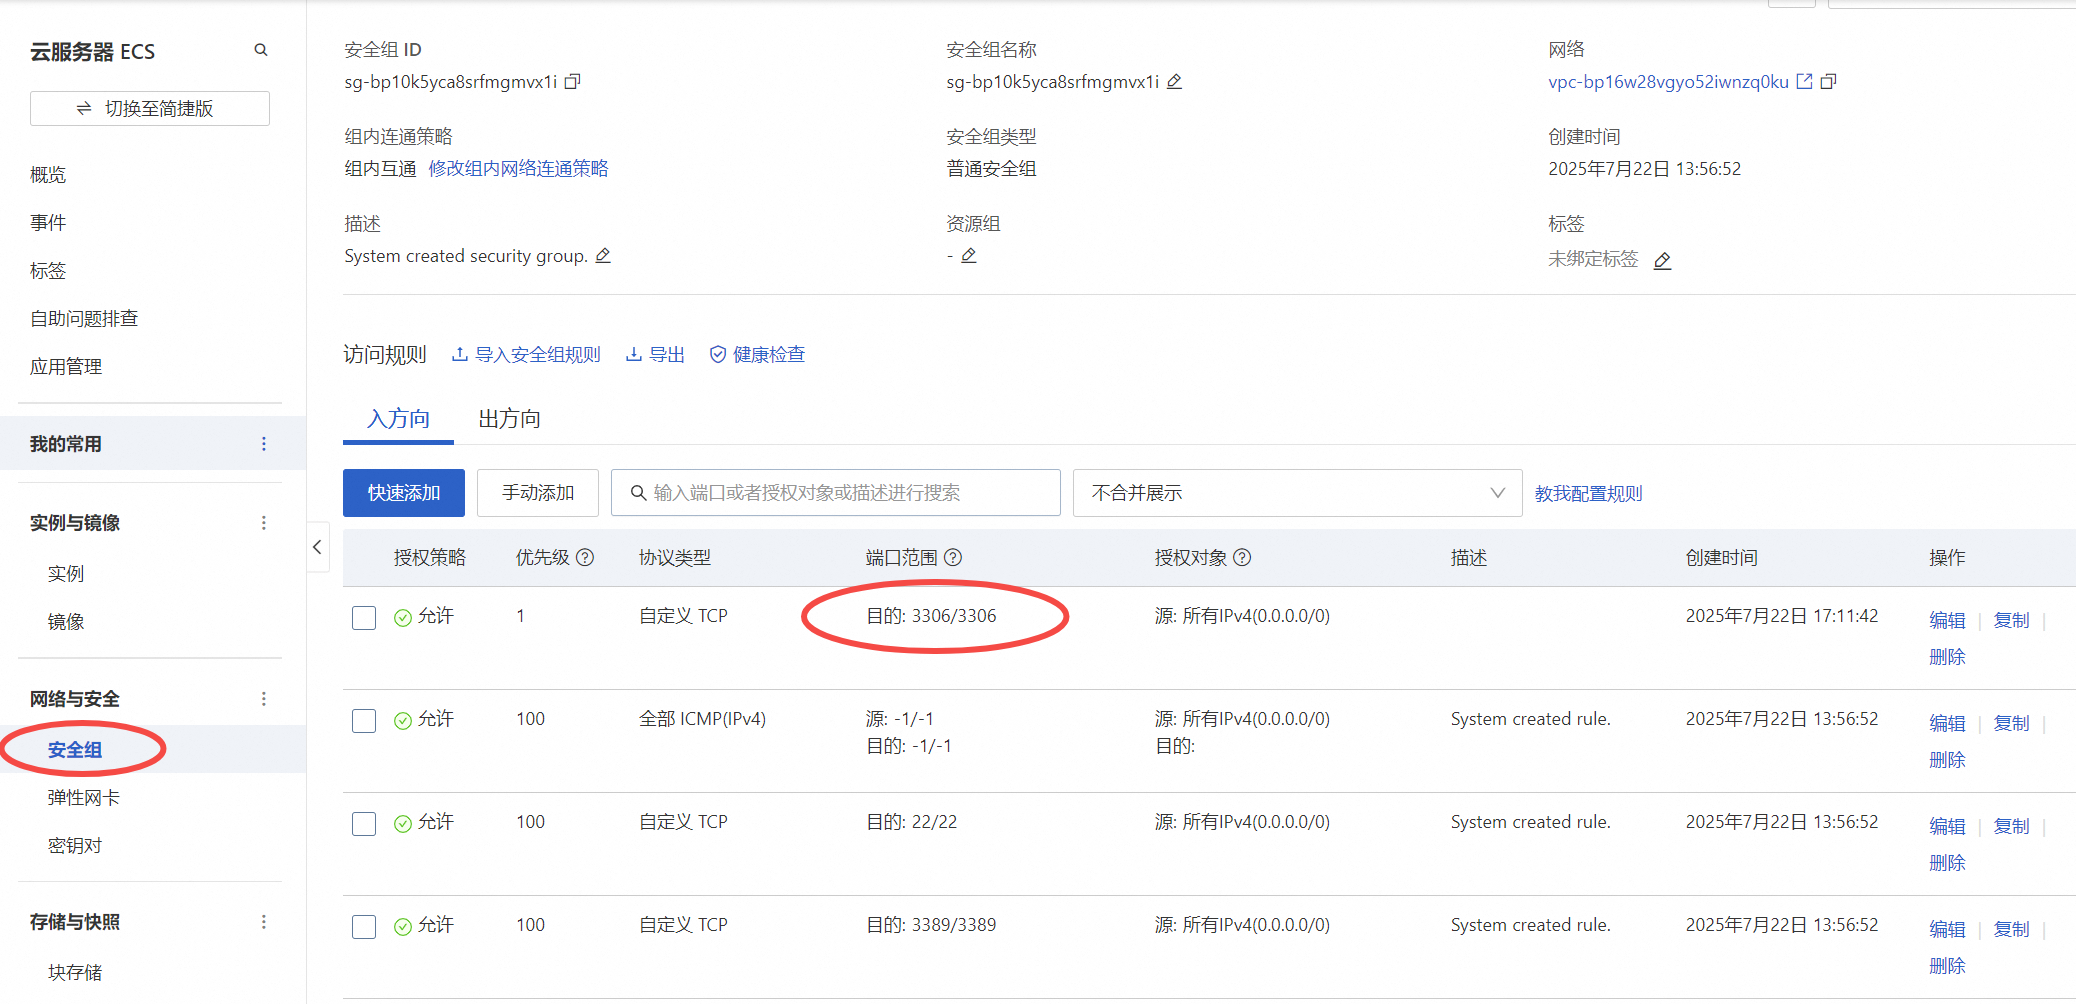This screenshot has width=2076, height=1004.
Task: Click the search icon beside 云服务器 ECS
Action: (261, 50)
